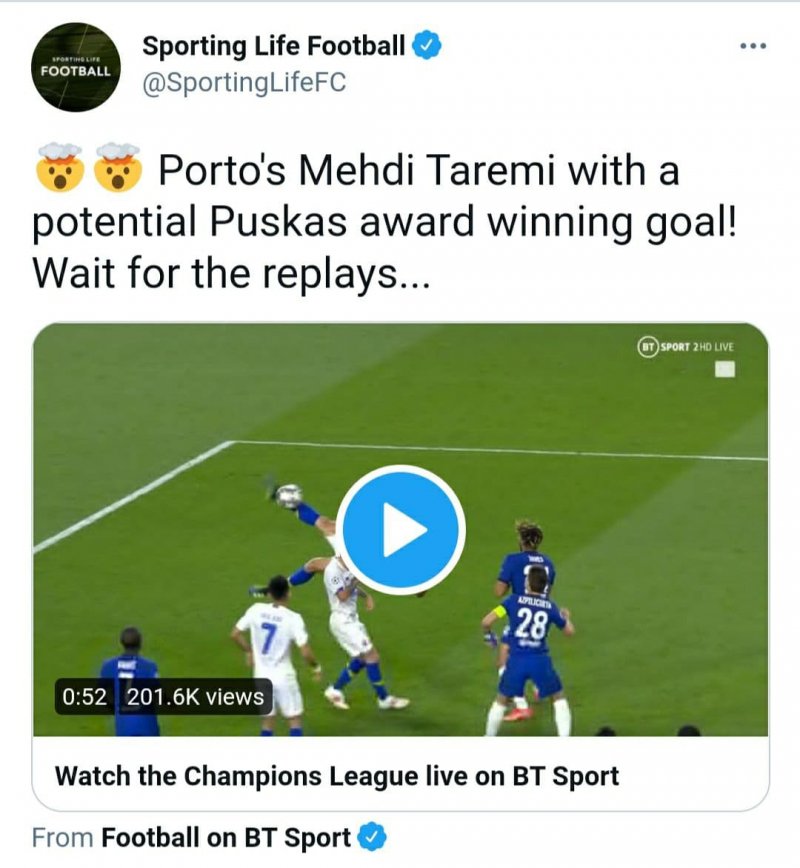Click verified badge next to Football on BT Sport
Viewport: 800px width, 868px height.
(x=373, y=838)
